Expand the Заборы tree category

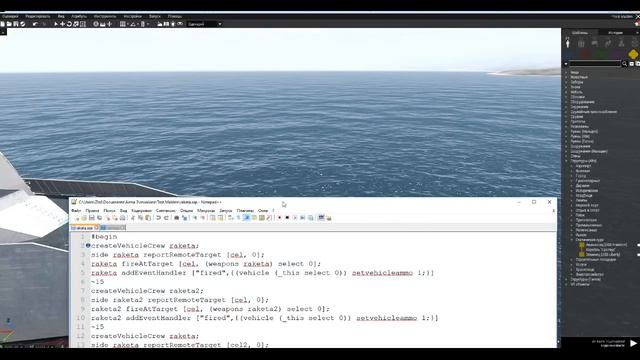[567, 82]
